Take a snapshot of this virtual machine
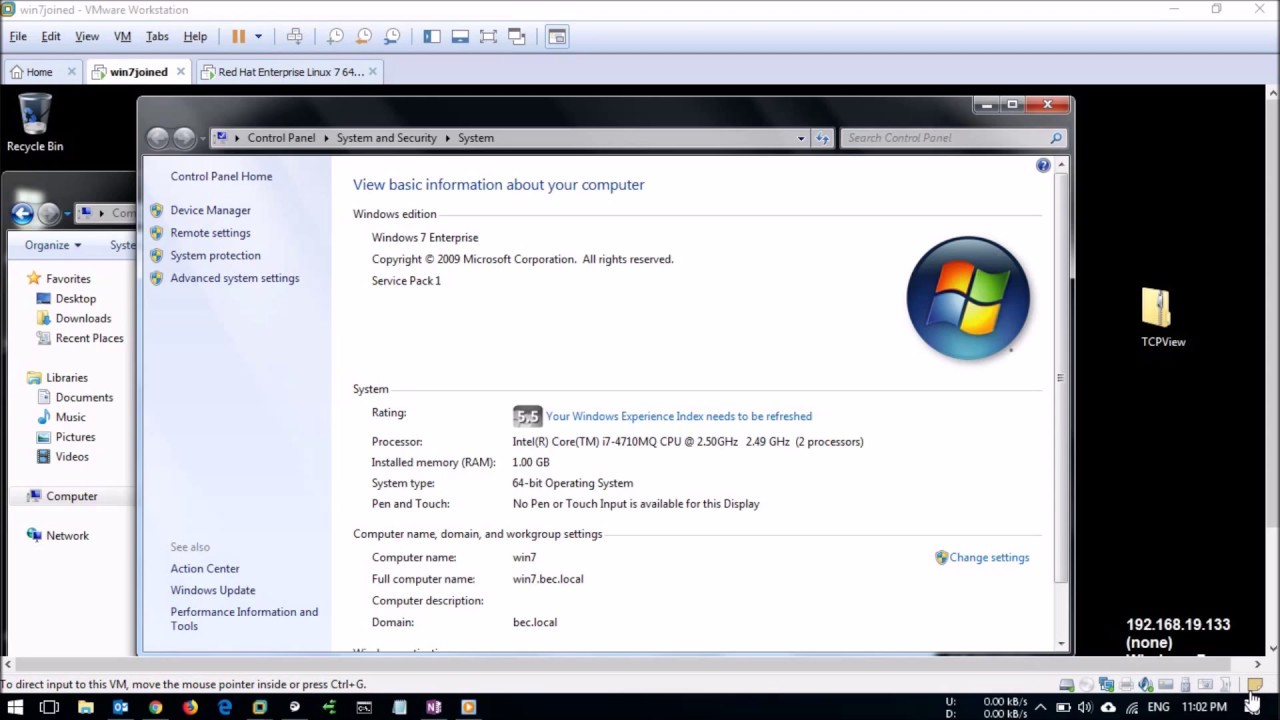The height and width of the screenshot is (720, 1280). [x=336, y=36]
